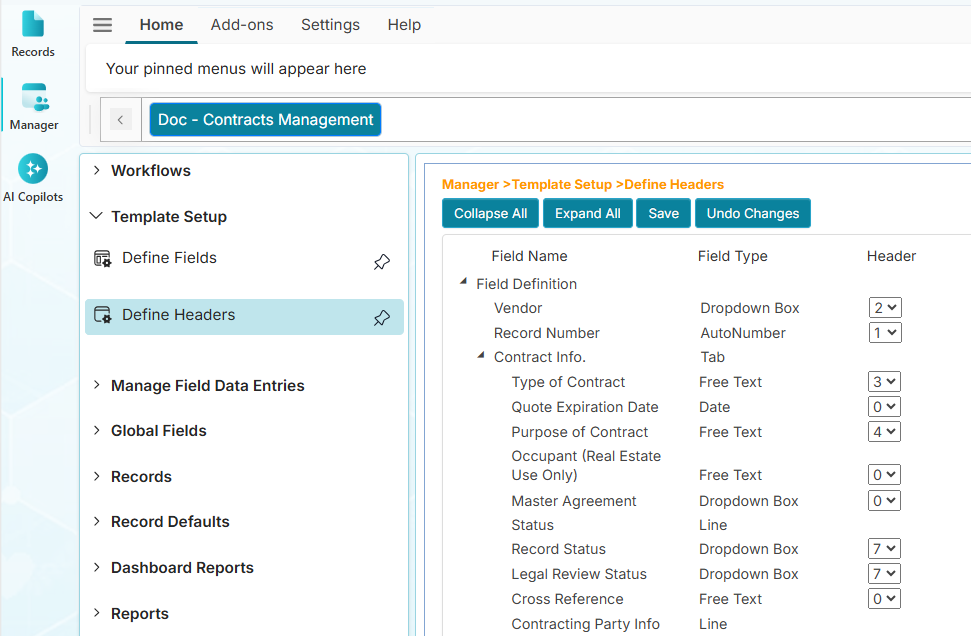This screenshot has width=971, height=636.
Task: Click the Save button
Action: coord(663,213)
